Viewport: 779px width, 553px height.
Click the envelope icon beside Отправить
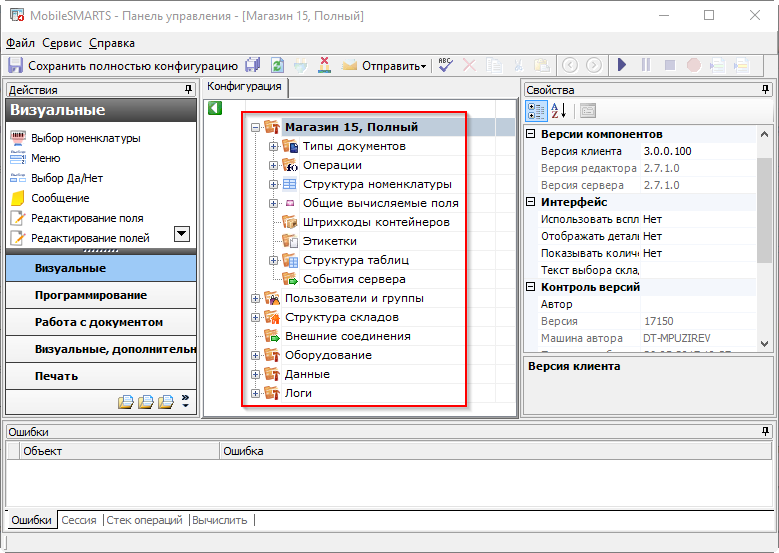point(349,65)
